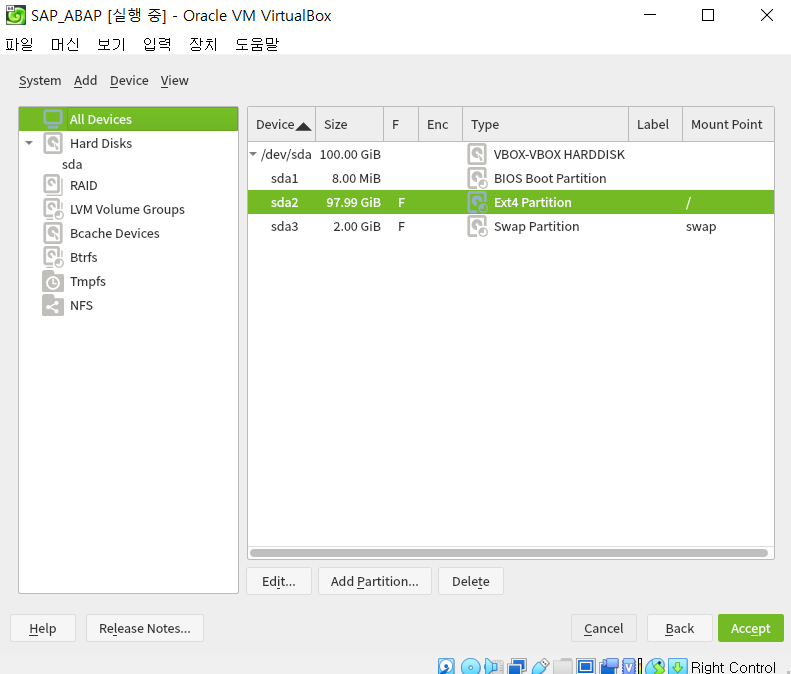This screenshot has width=791, height=674.
Task: Open the System menu
Action: [40, 81]
